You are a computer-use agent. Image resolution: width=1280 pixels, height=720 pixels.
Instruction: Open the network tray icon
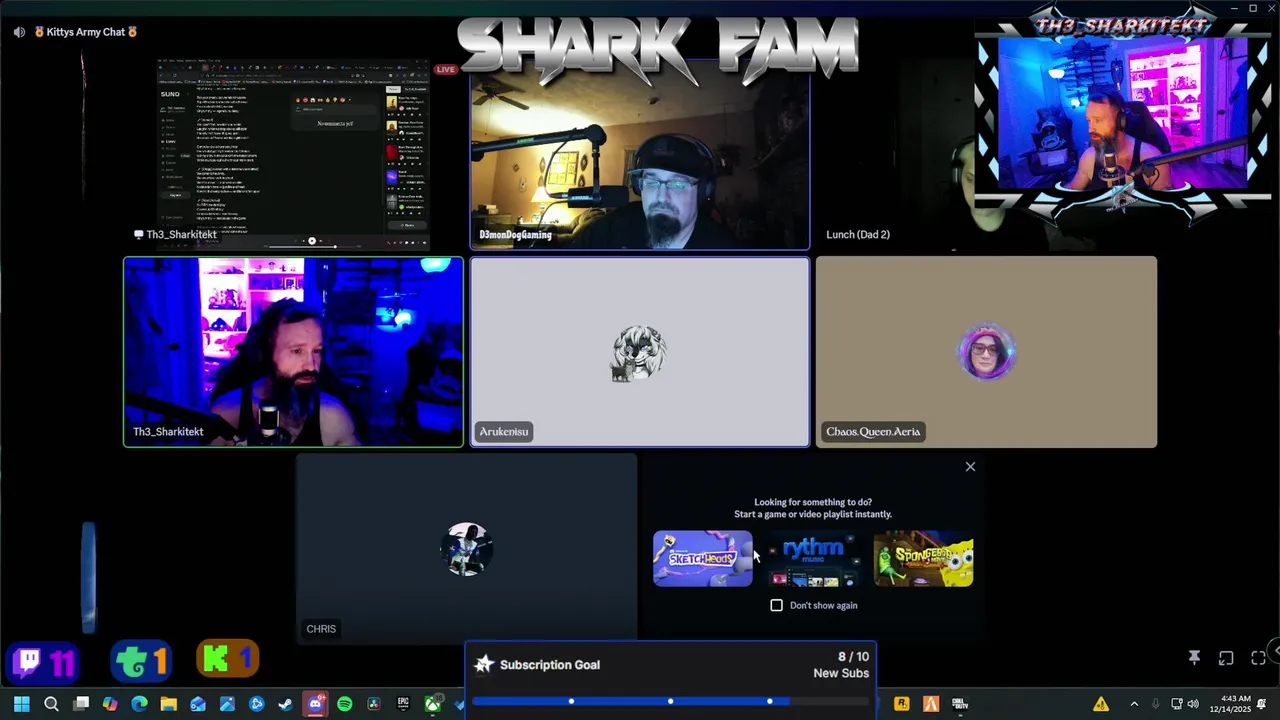coord(1177,704)
